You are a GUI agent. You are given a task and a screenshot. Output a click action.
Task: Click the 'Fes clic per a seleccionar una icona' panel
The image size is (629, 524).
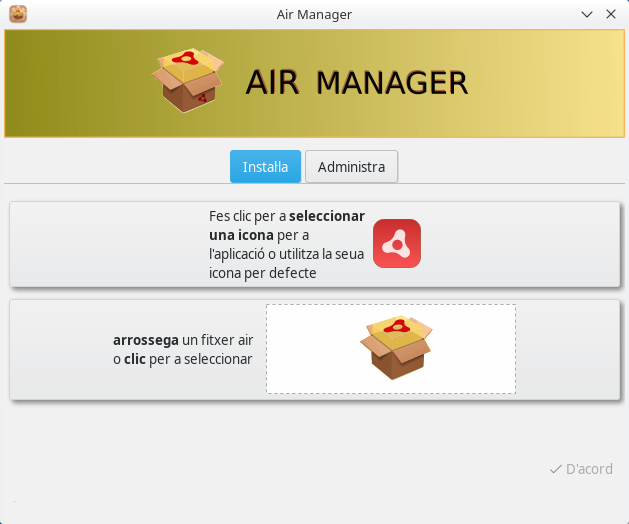click(x=315, y=244)
